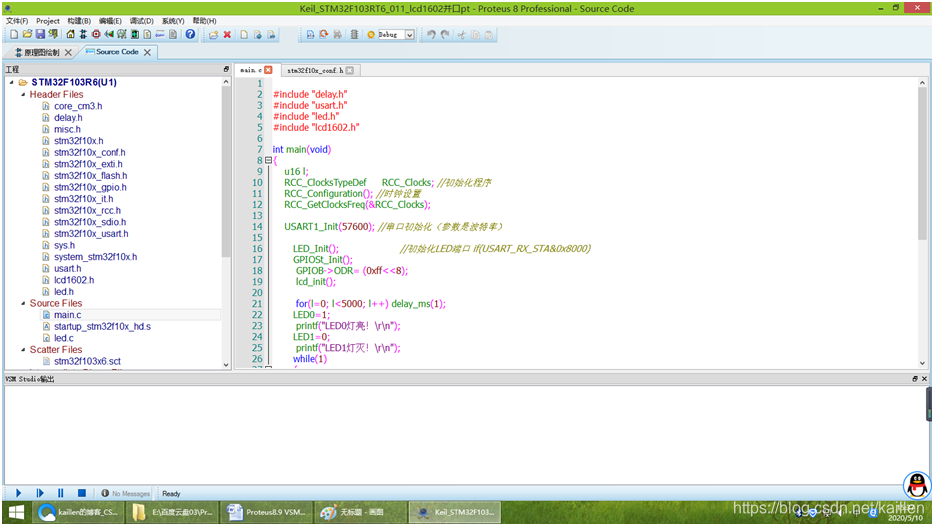The image size is (934, 527).
Task: Open the Debug build configuration dropdown
Action: pos(410,35)
